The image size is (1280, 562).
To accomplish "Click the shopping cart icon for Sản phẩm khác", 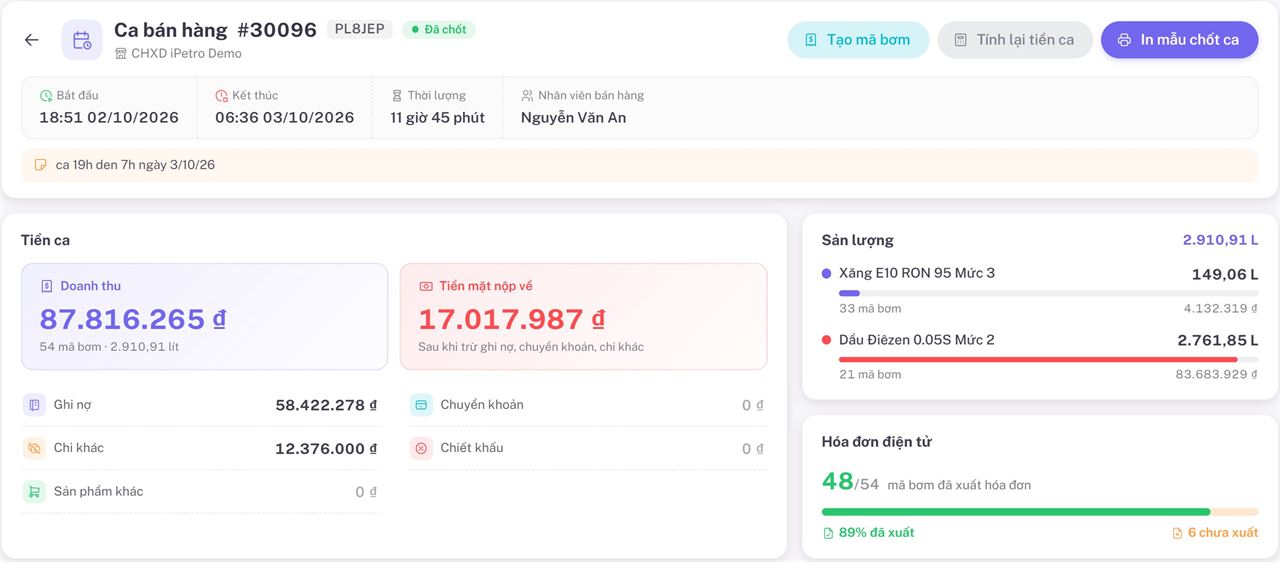I will 35,492.
